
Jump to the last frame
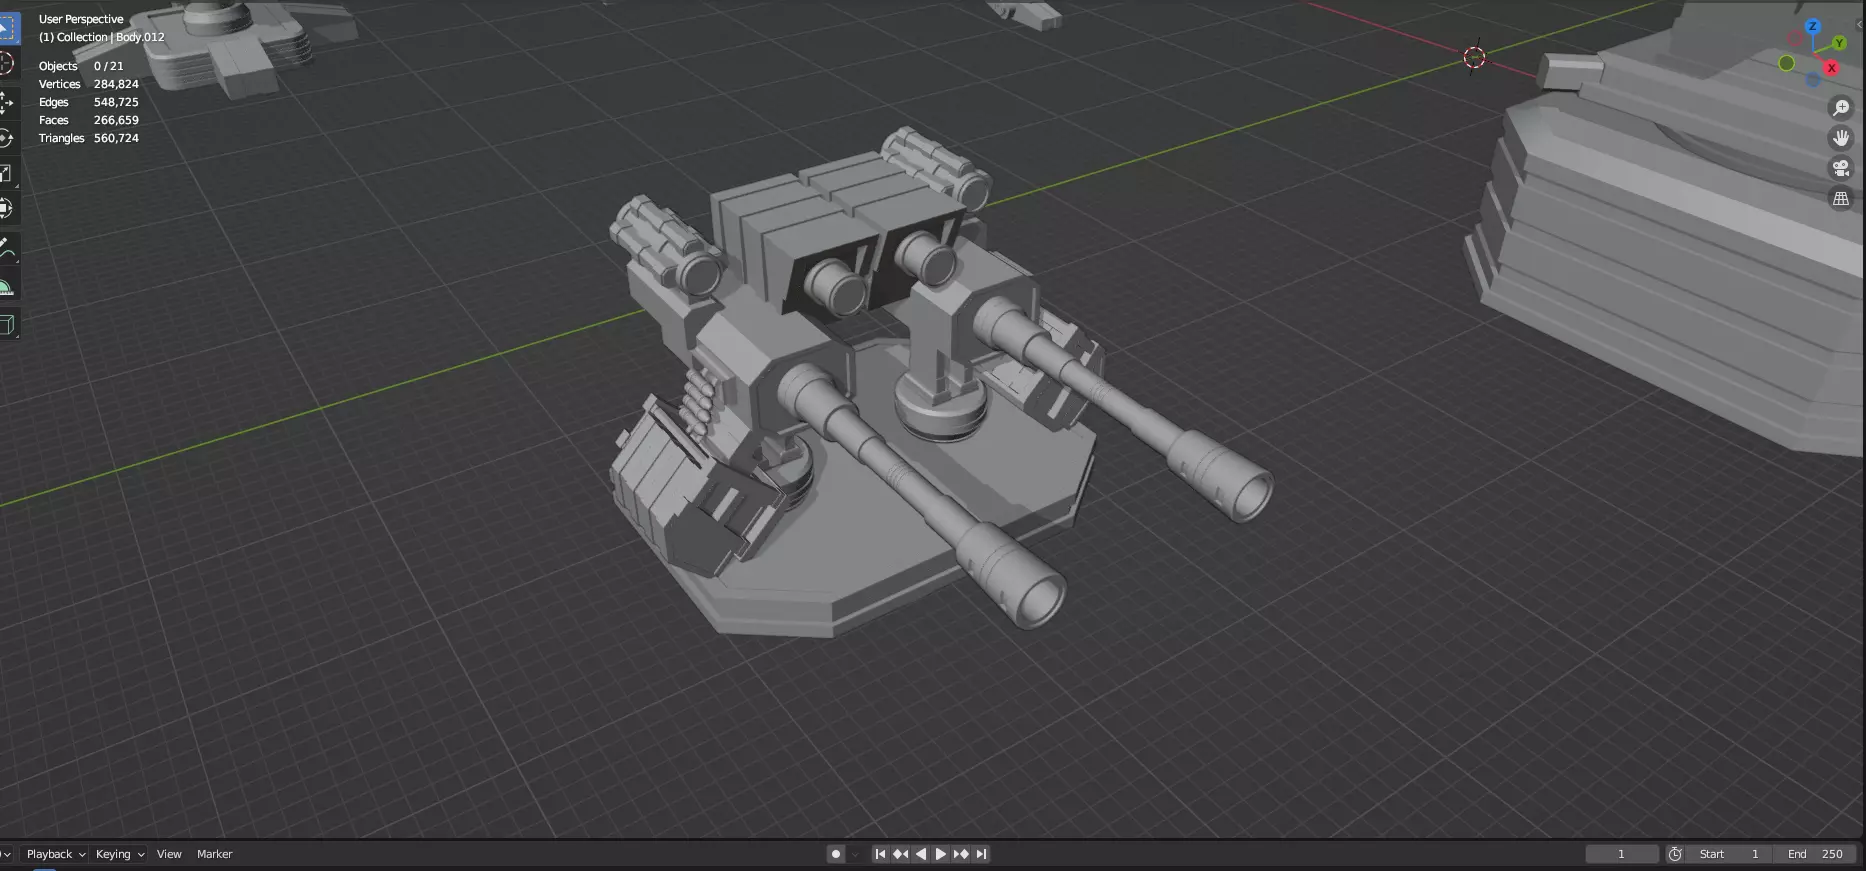coord(981,854)
